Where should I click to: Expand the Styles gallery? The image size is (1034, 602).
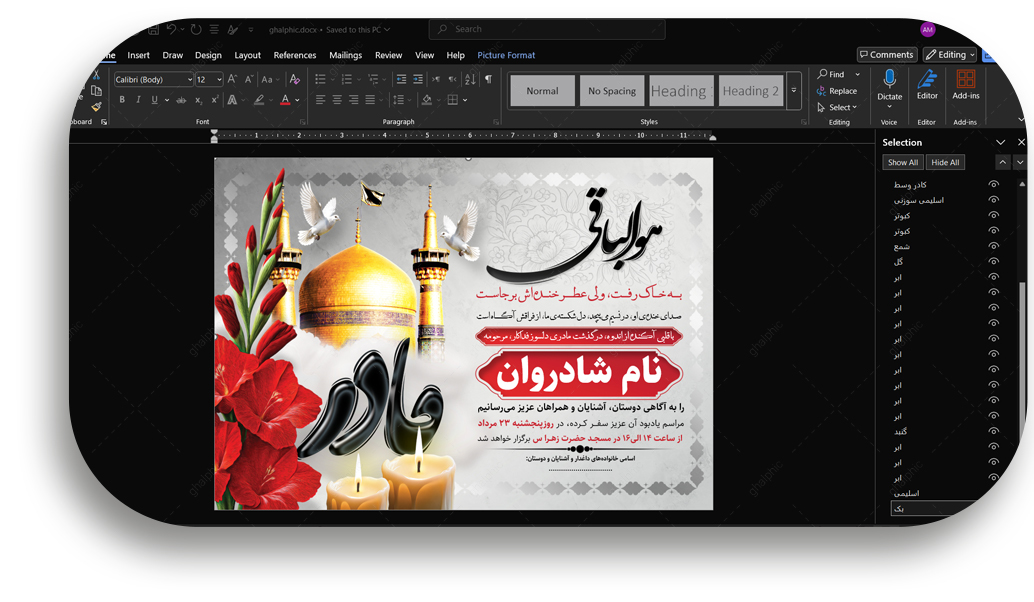(794, 91)
